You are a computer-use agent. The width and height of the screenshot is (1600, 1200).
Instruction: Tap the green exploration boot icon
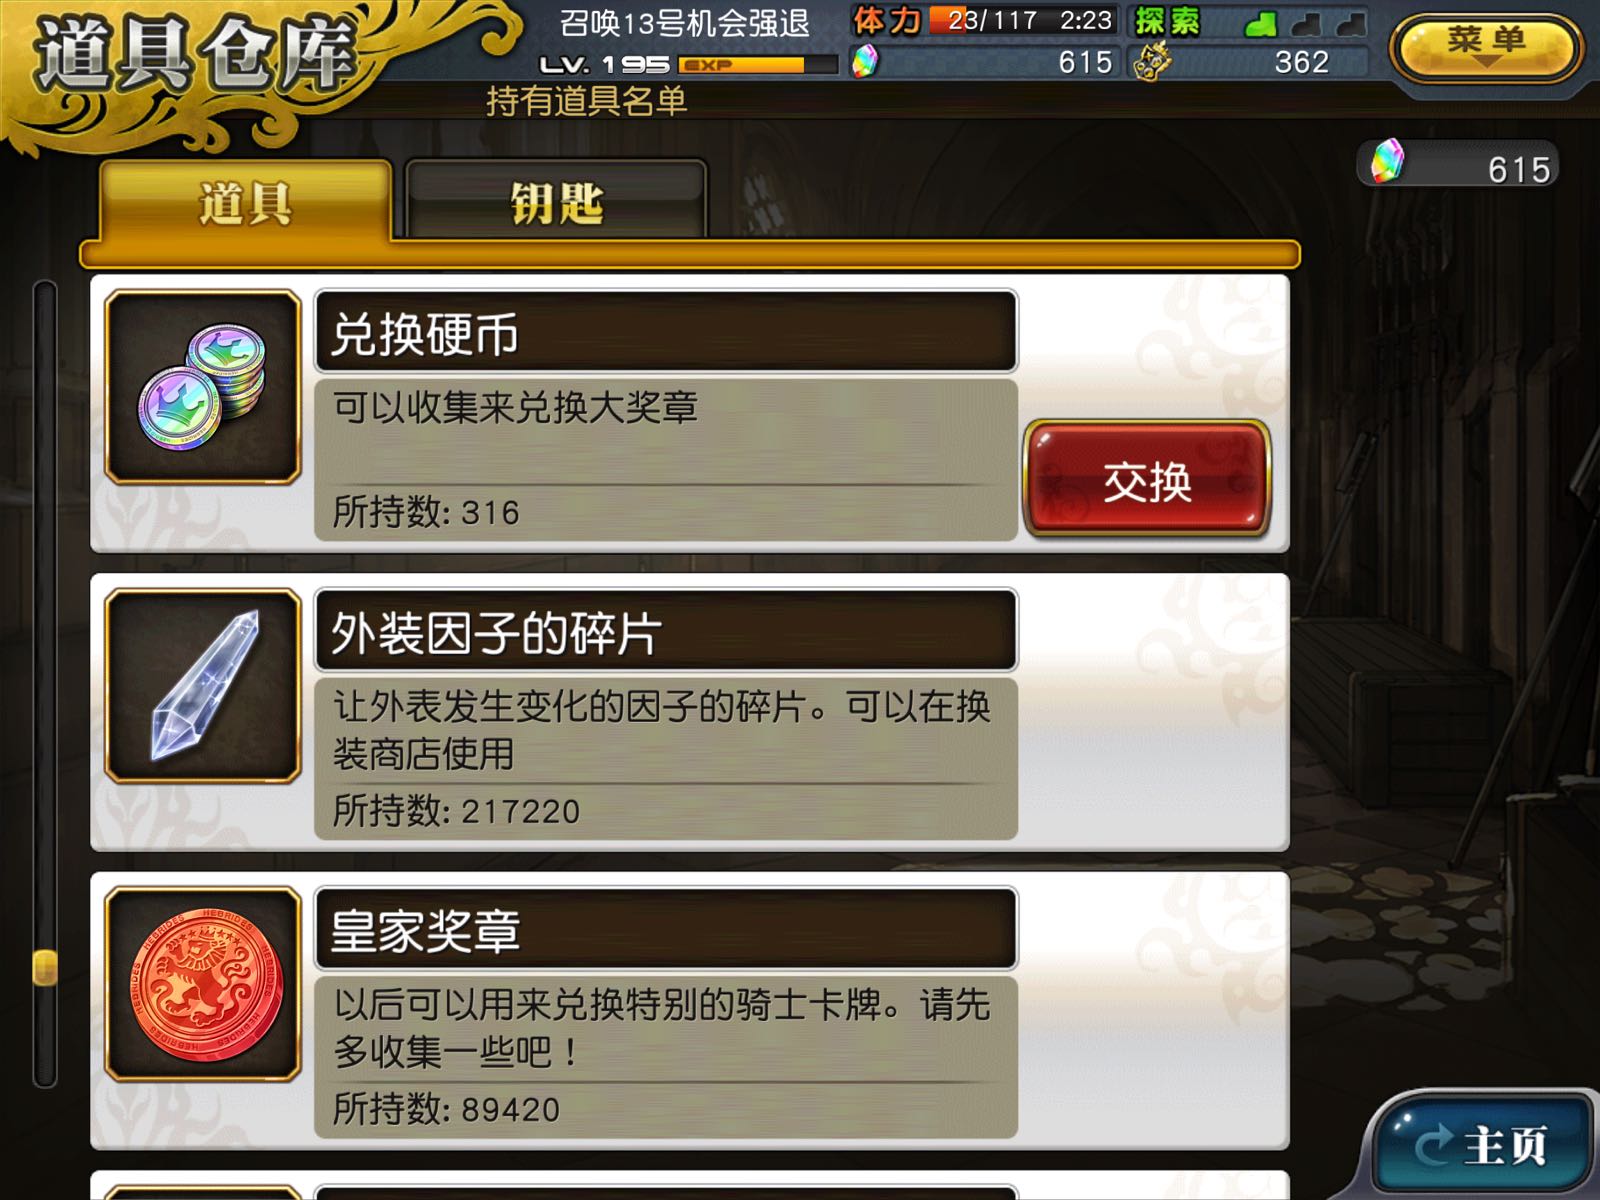(x=1261, y=23)
